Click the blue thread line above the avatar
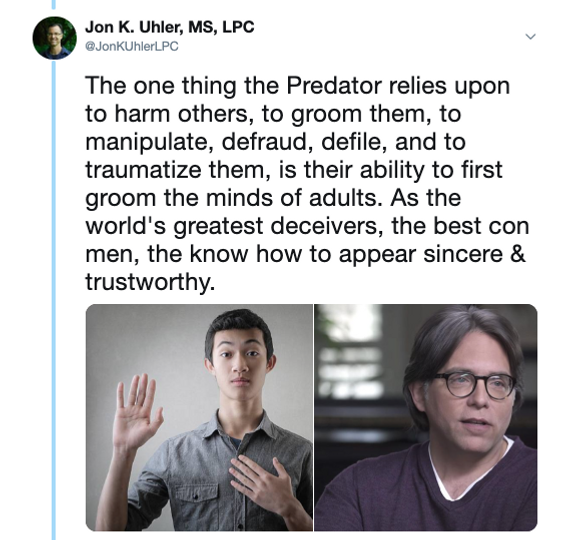Image resolution: width=564 pixels, height=540 pixels. tap(54, 4)
